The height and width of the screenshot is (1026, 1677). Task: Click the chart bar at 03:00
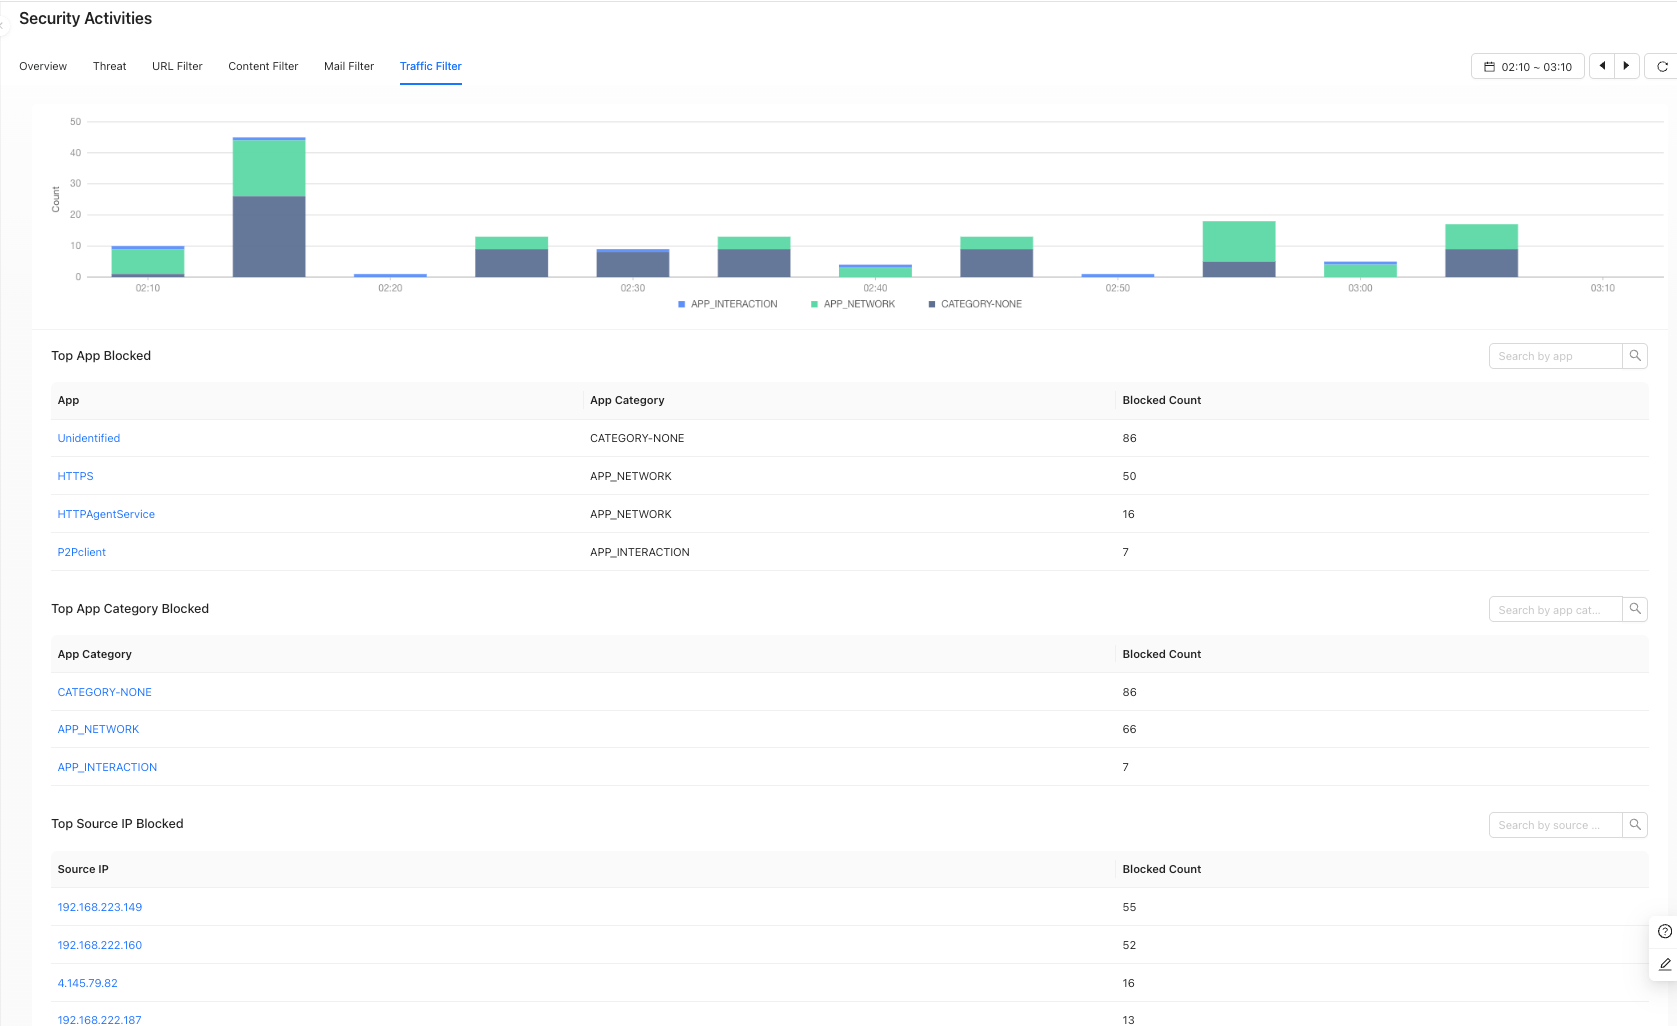[x=1360, y=270]
